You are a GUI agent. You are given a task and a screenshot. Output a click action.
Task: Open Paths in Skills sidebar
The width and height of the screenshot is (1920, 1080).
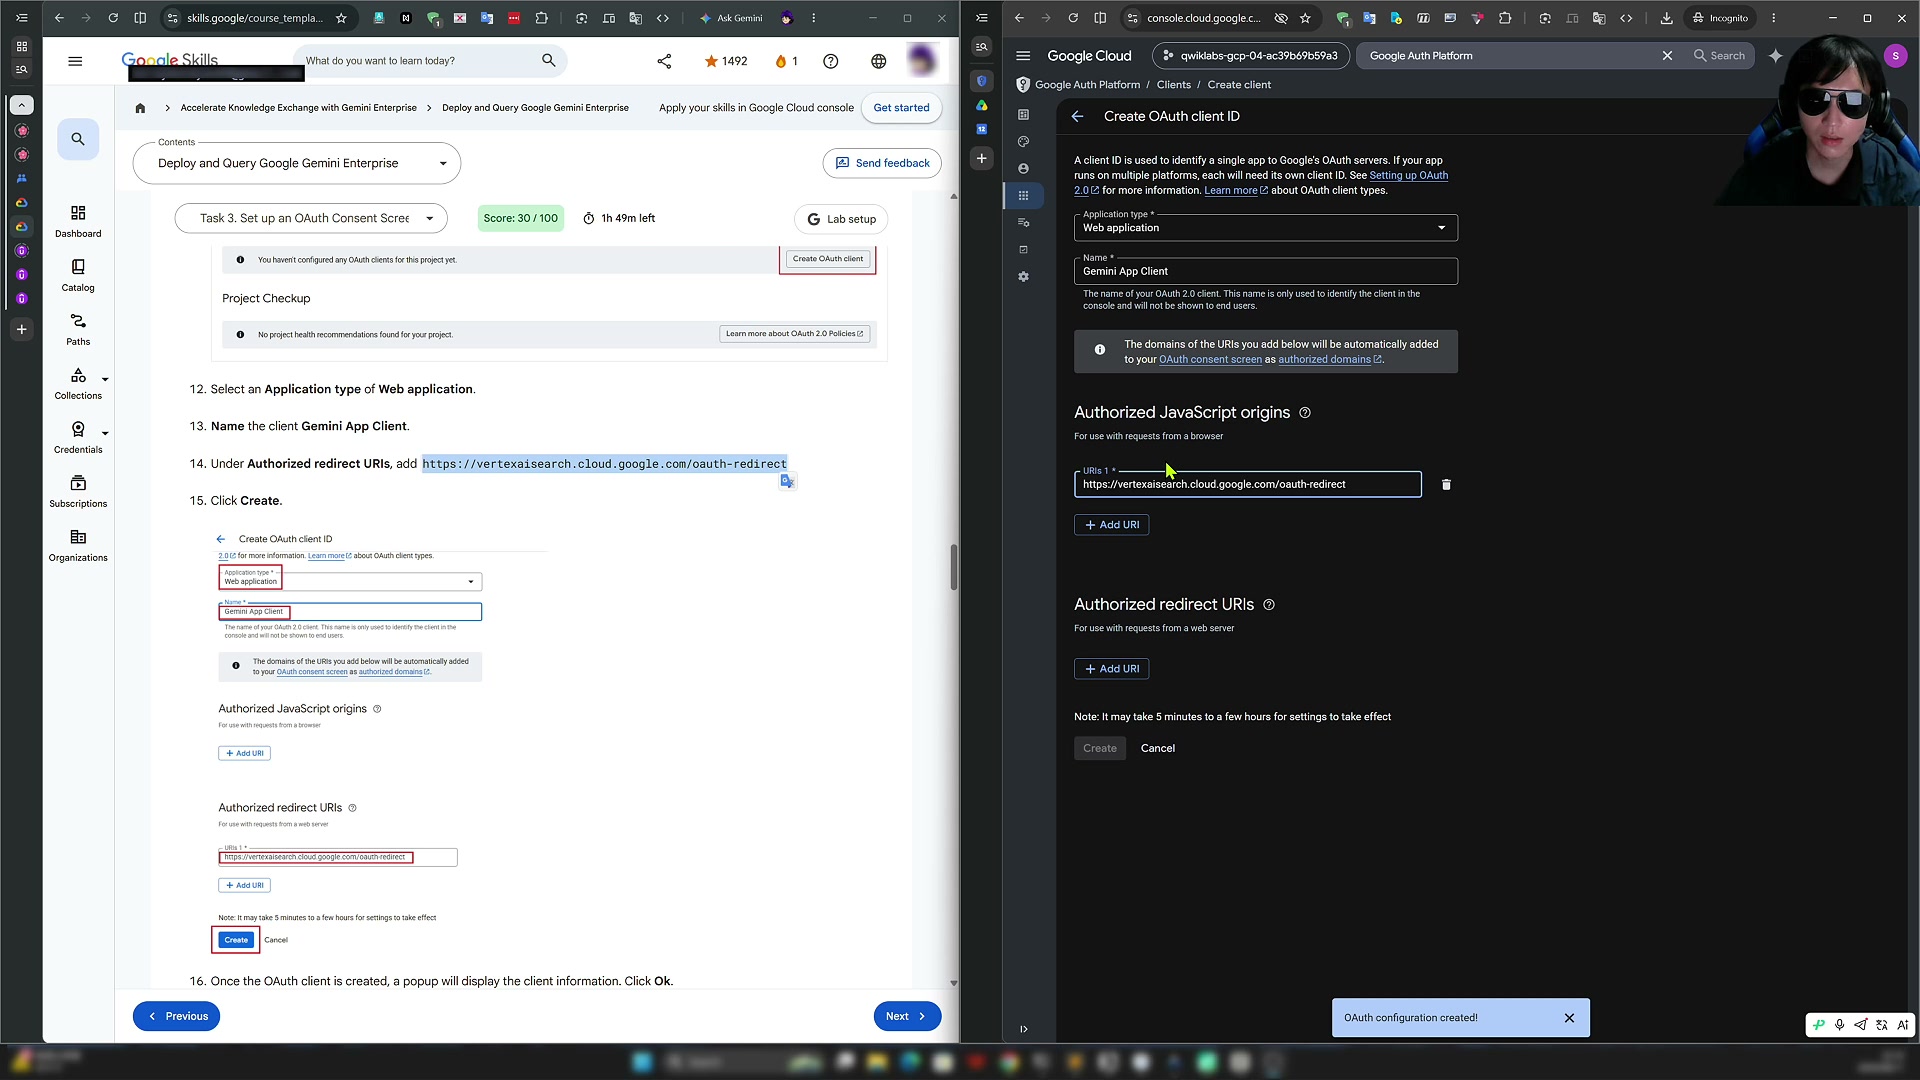point(78,329)
